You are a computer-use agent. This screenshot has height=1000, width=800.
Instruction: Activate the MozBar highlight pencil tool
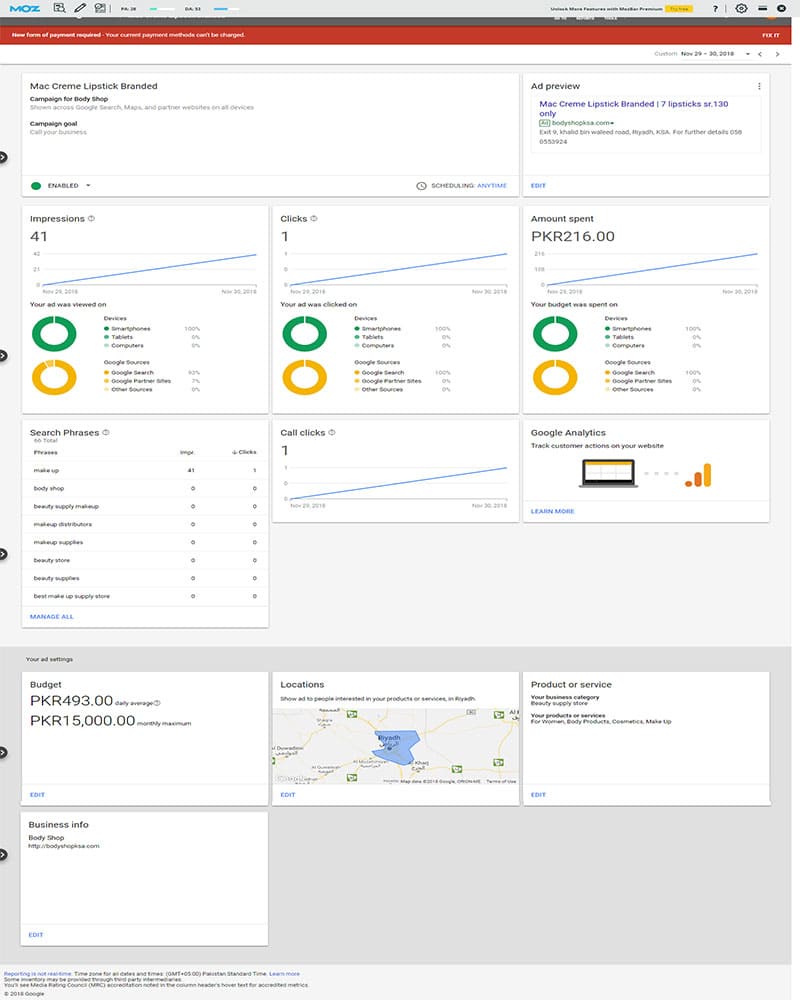pyautogui.click(x=80, y=8)
